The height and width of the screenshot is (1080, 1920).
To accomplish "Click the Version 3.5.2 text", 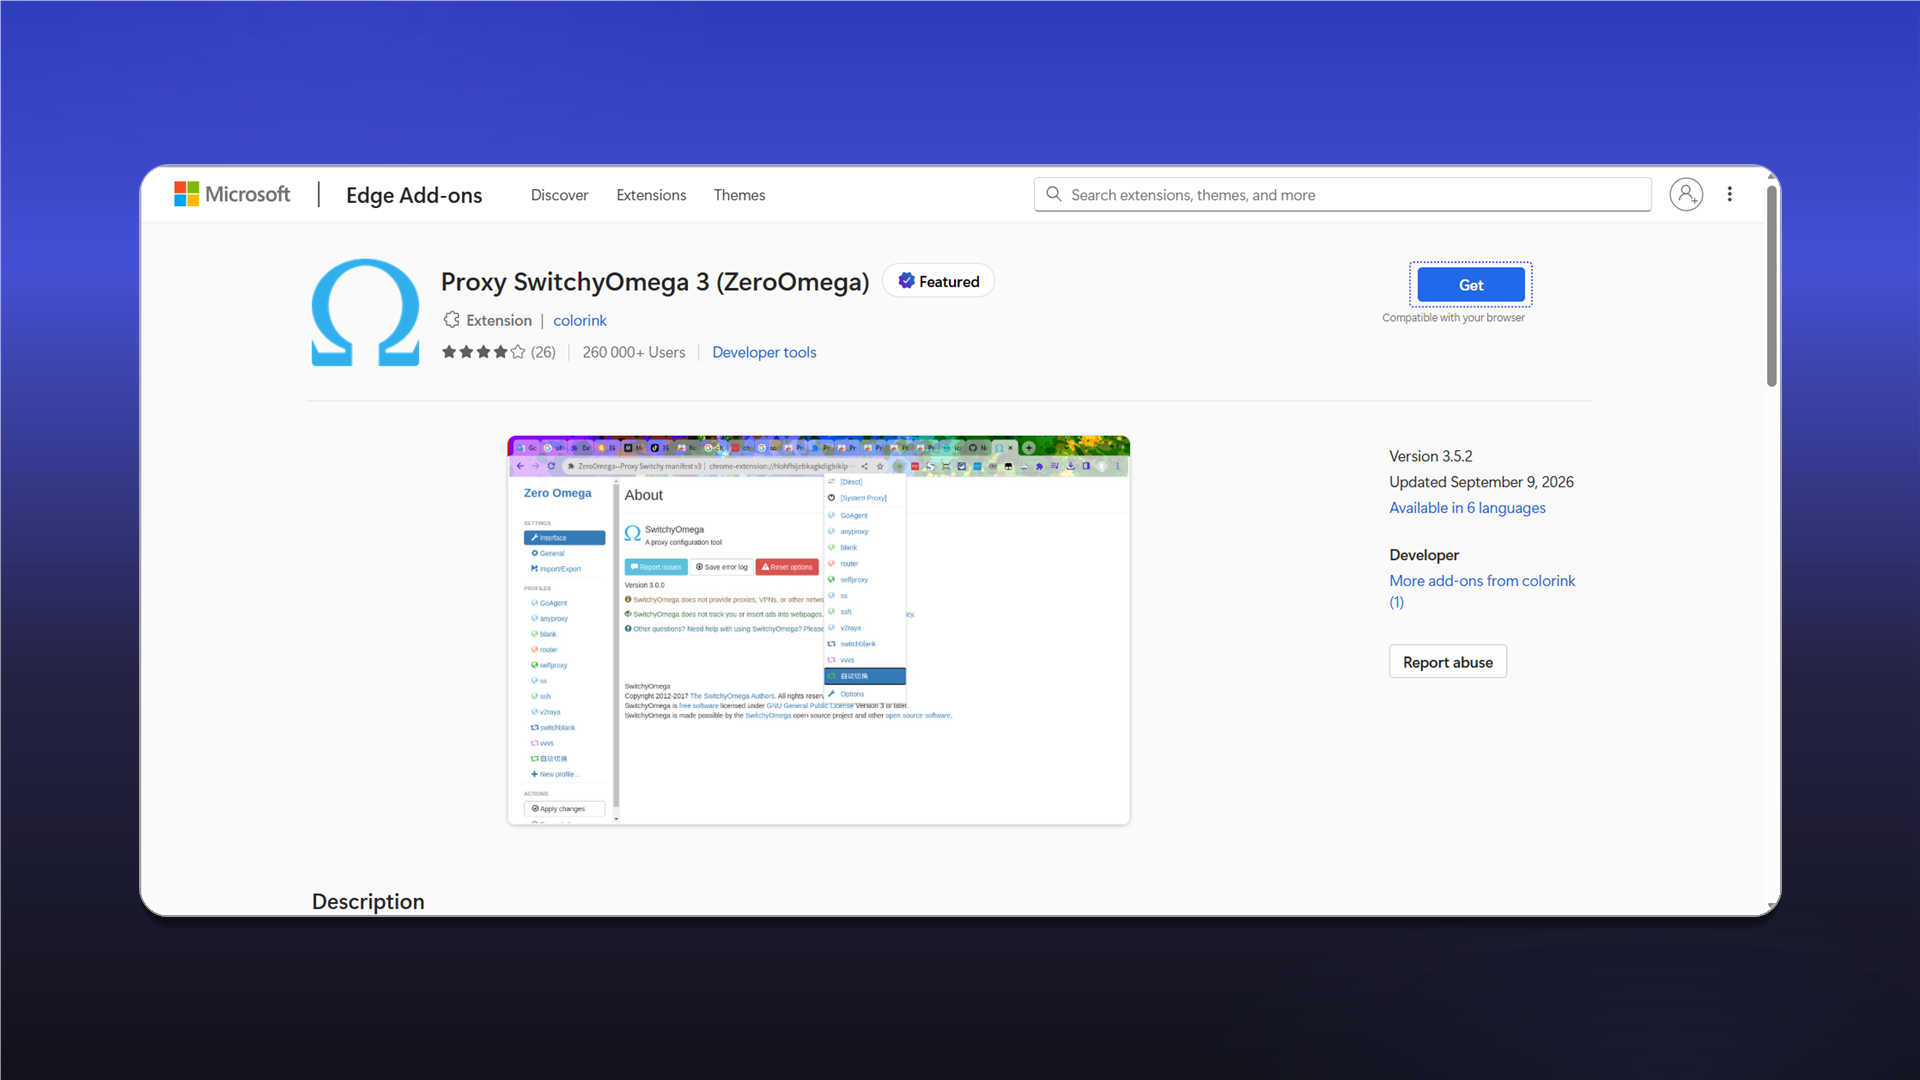I will (1430, 456).
